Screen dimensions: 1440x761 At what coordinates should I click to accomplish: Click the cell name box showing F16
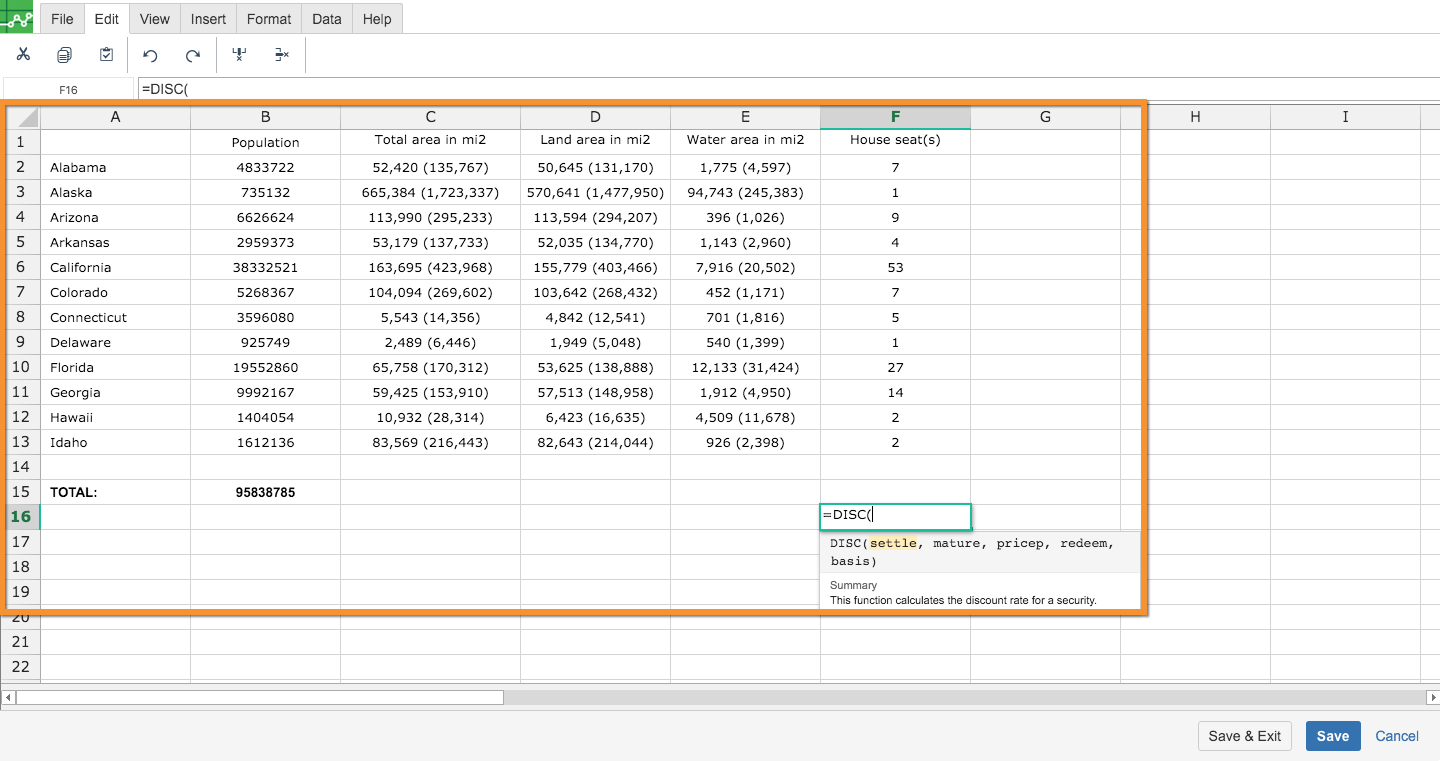pos(68,89)
